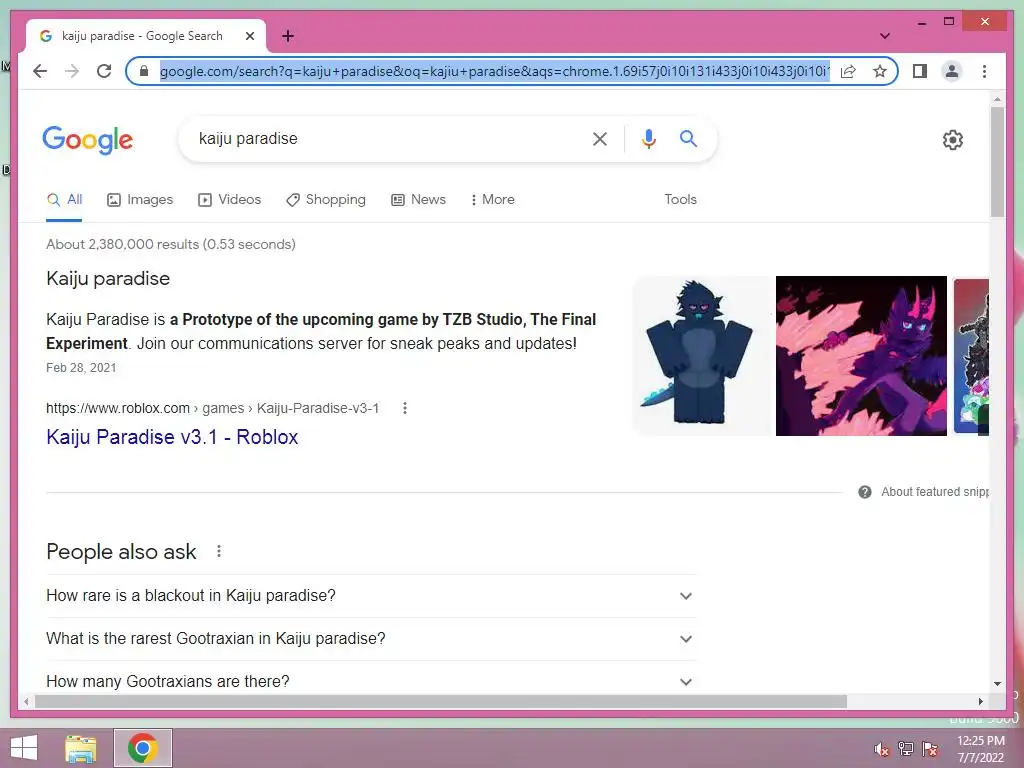Viewport: 1024px width, 768px height.
Task: Open Google quick settings gear
Action: tap(953, 140)
